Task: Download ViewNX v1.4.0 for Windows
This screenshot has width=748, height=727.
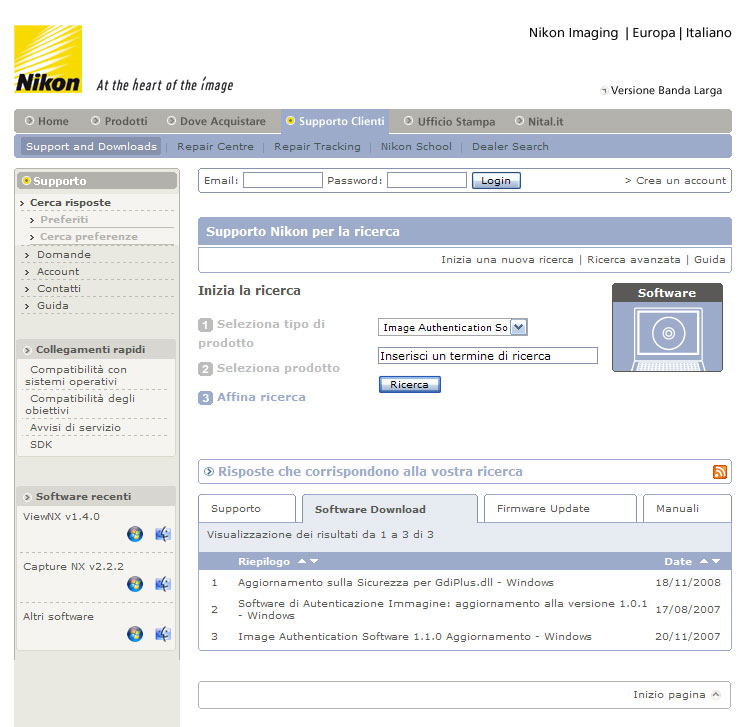Action: click(135, 534)
